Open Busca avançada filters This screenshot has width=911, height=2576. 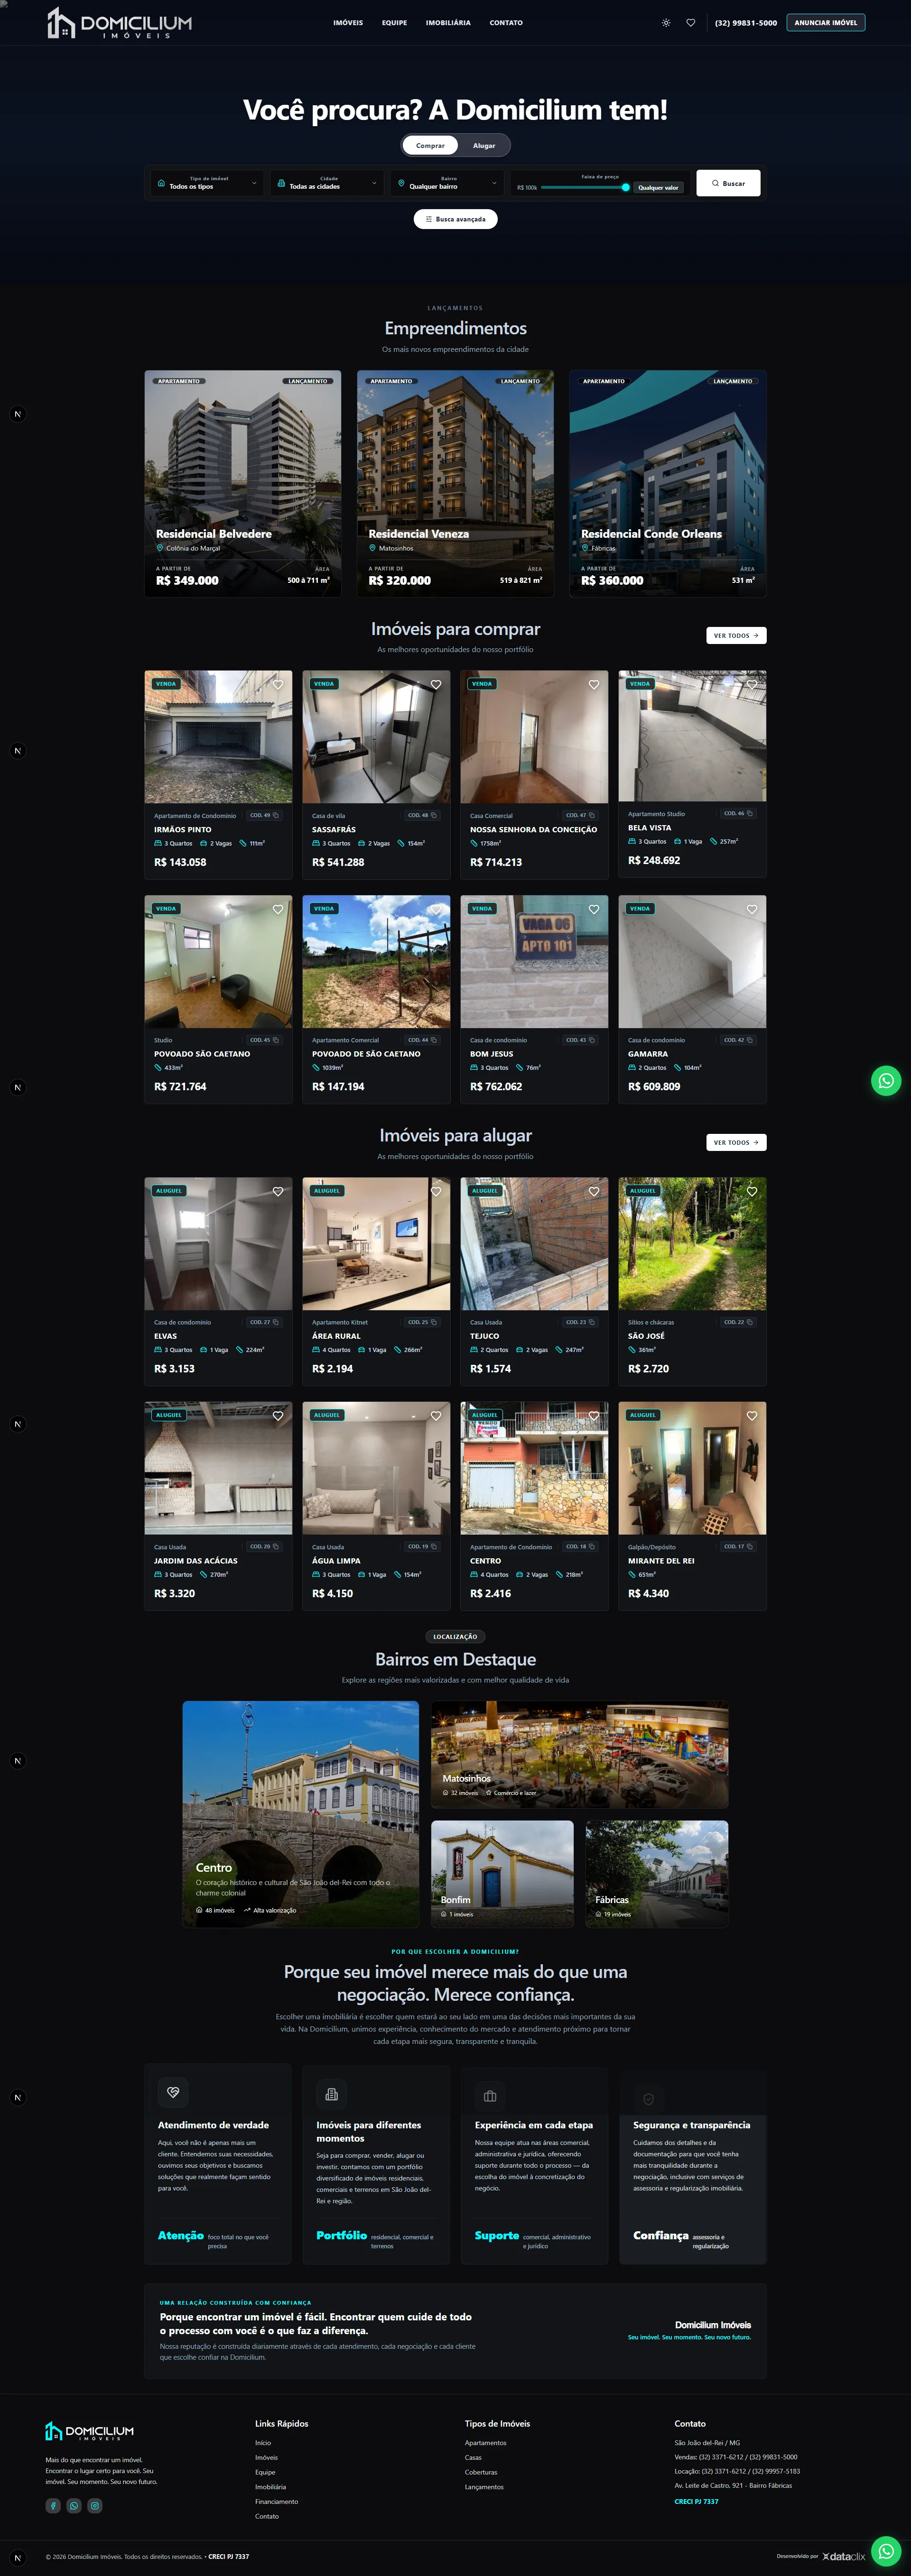tap(456, 219)
